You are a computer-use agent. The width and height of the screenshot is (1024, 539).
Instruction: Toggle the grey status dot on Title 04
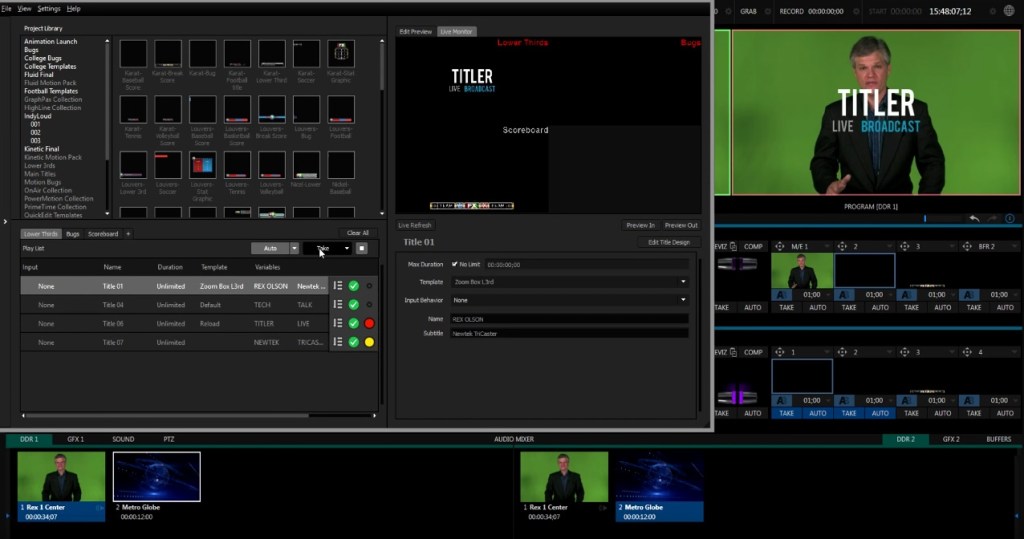point(369,304)
